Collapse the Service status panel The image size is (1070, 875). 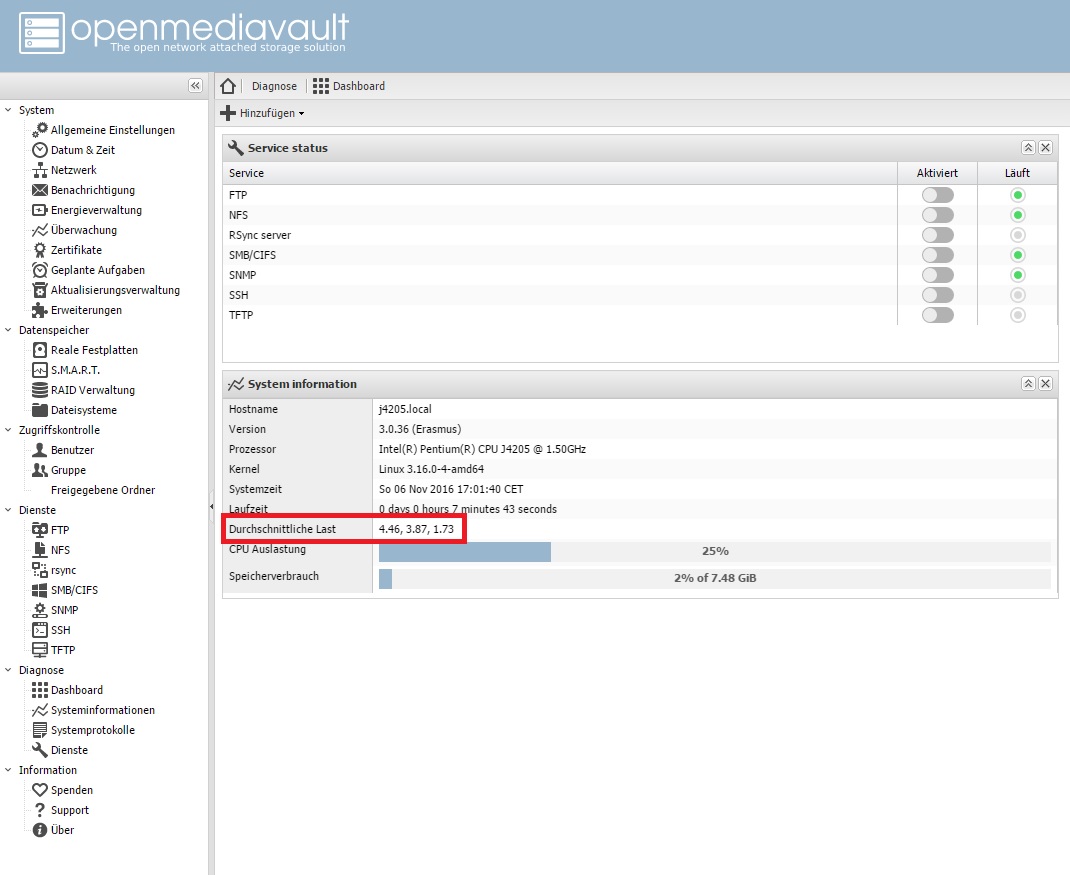(x=1028, y=147)
